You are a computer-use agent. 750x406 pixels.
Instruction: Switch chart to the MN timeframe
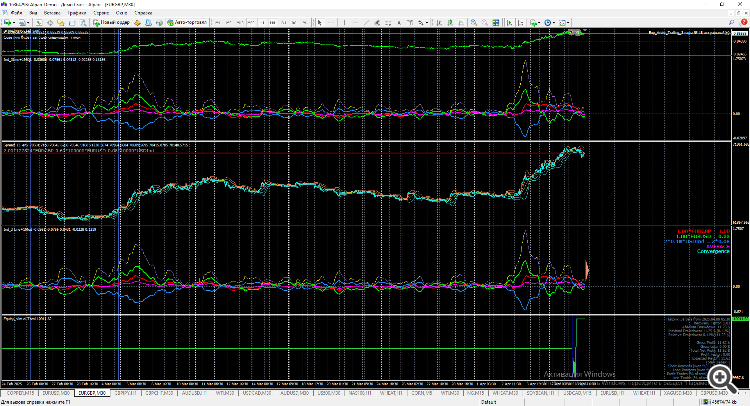point(305,22)
